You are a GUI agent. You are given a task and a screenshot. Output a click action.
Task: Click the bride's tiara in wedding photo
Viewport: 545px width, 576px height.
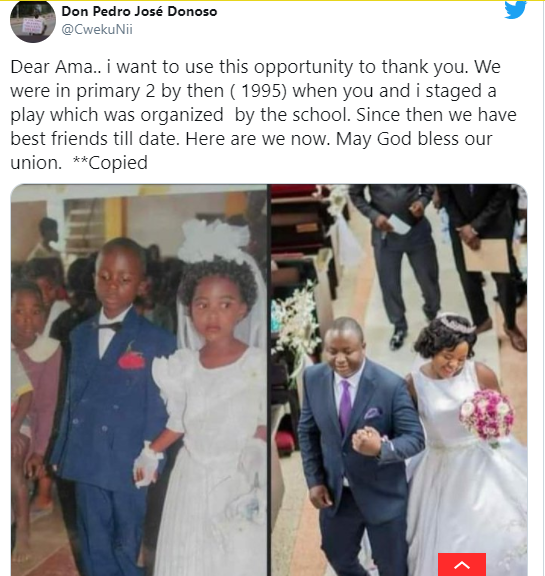pos(456,323)
